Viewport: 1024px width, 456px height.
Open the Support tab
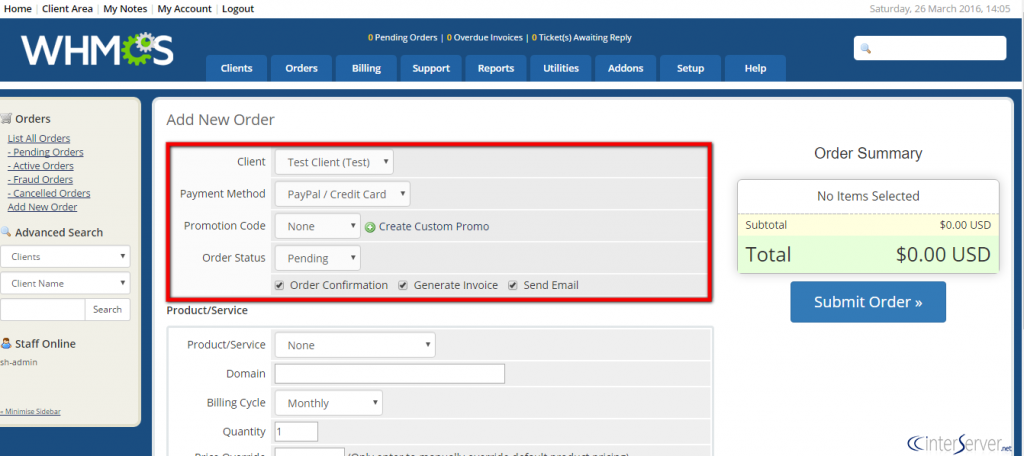pyautogui.click(x=431, y=68)
